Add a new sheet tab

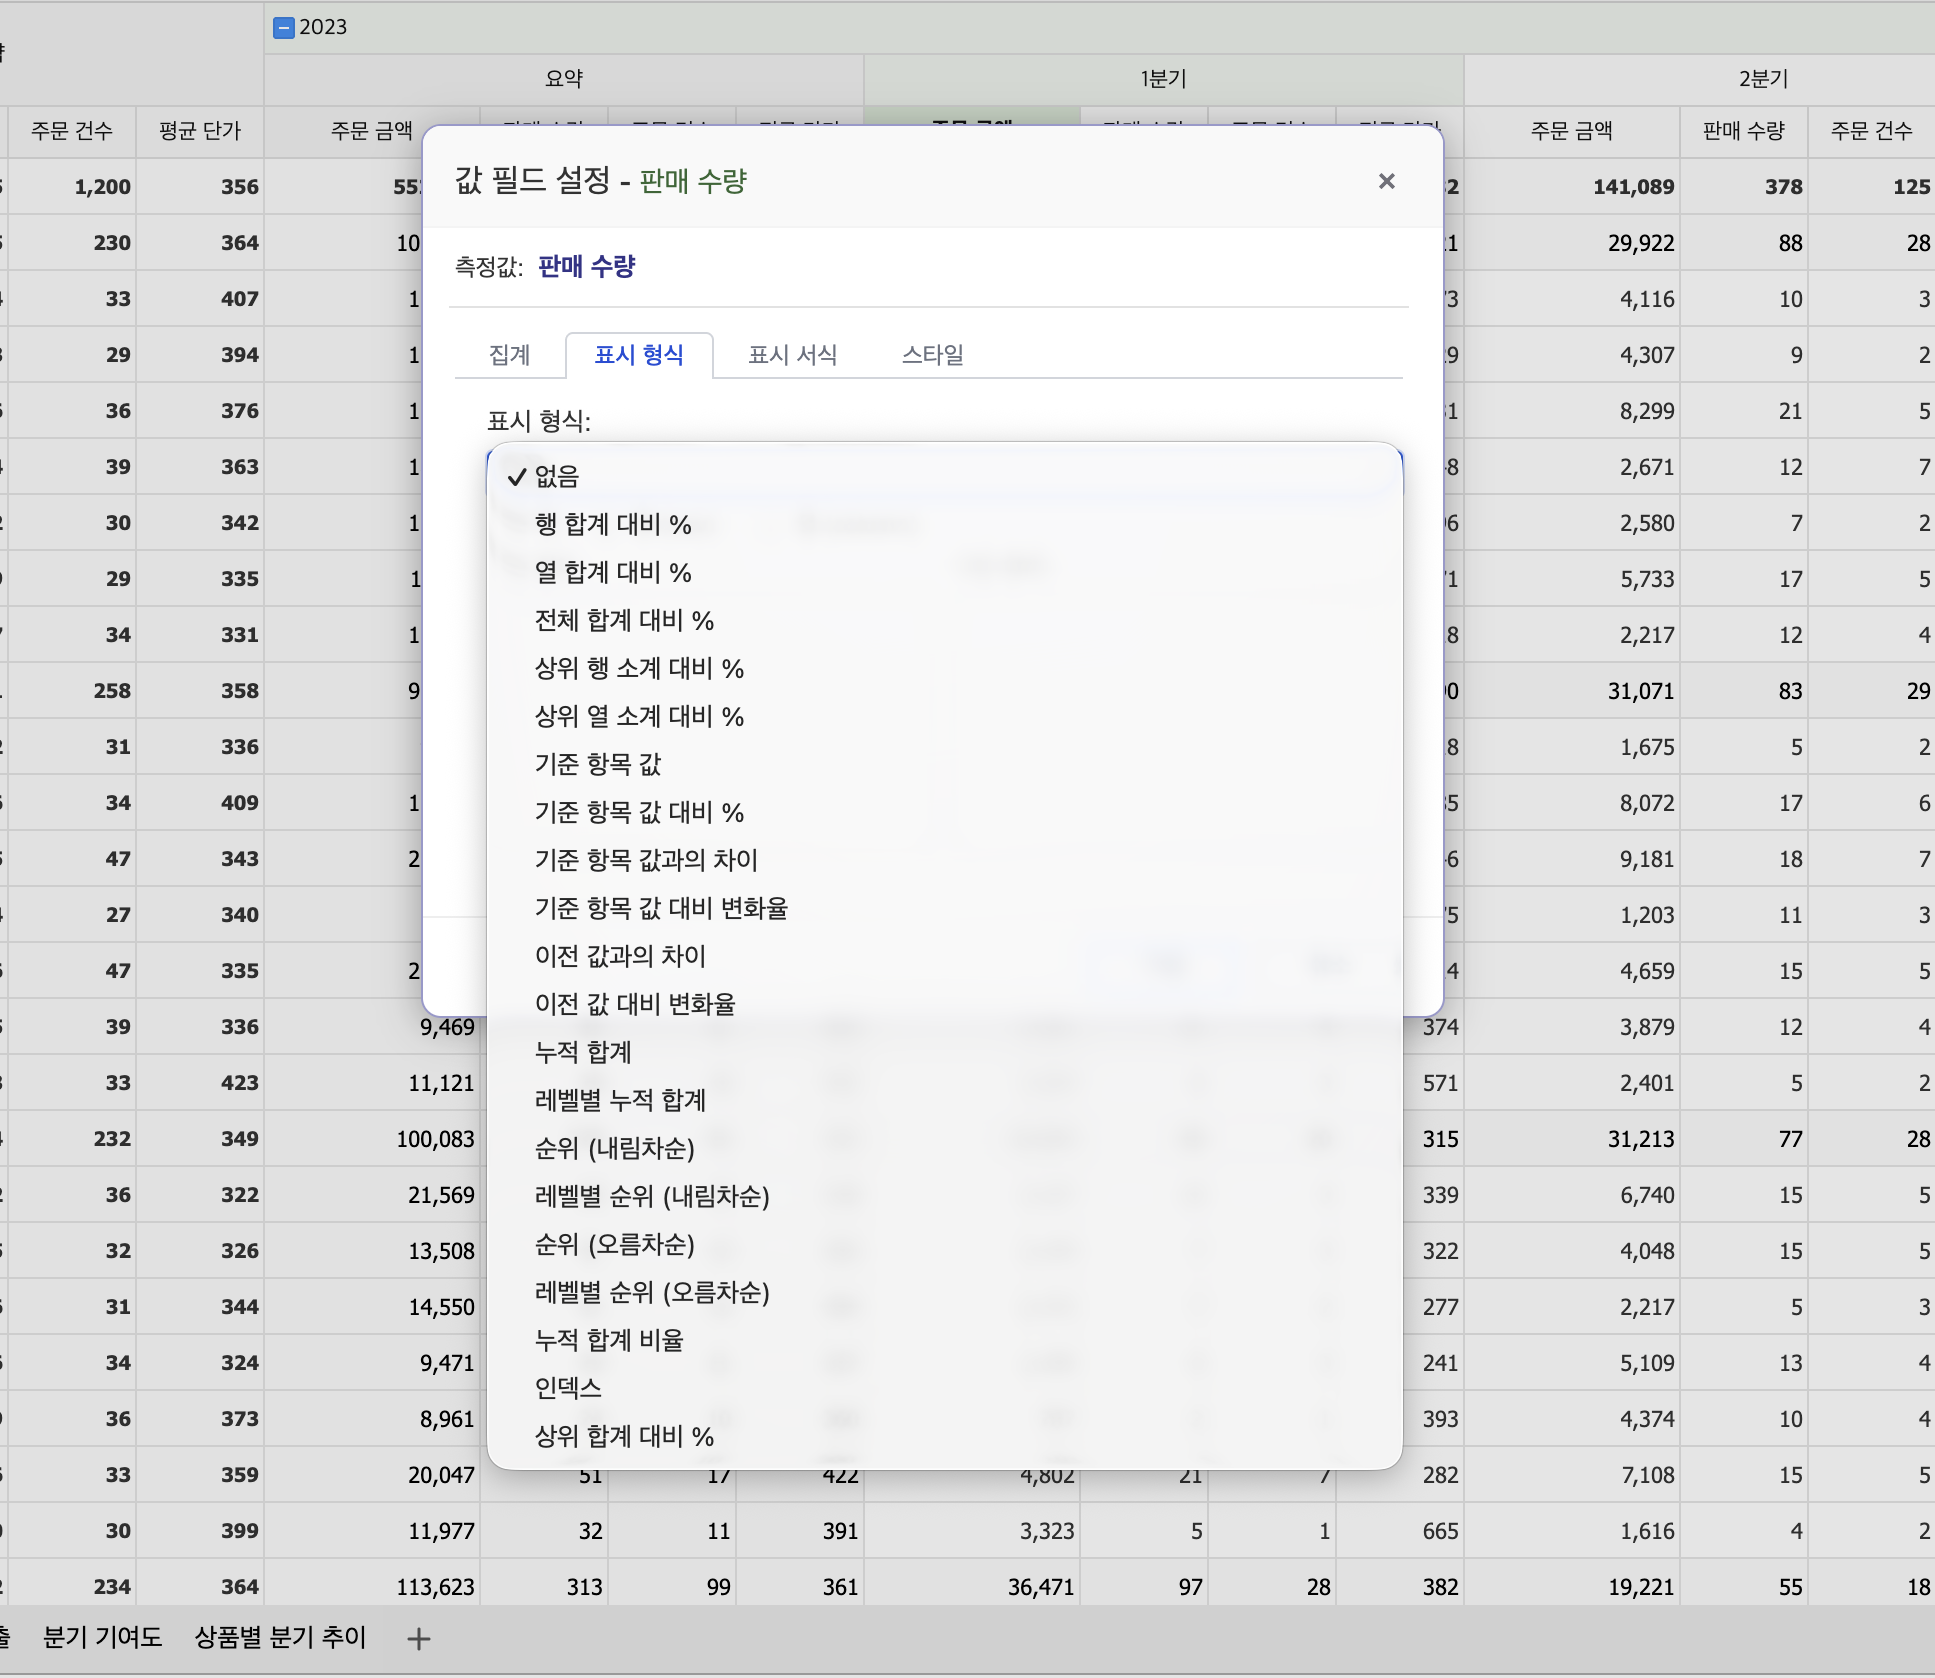[x=419, y=1638]
